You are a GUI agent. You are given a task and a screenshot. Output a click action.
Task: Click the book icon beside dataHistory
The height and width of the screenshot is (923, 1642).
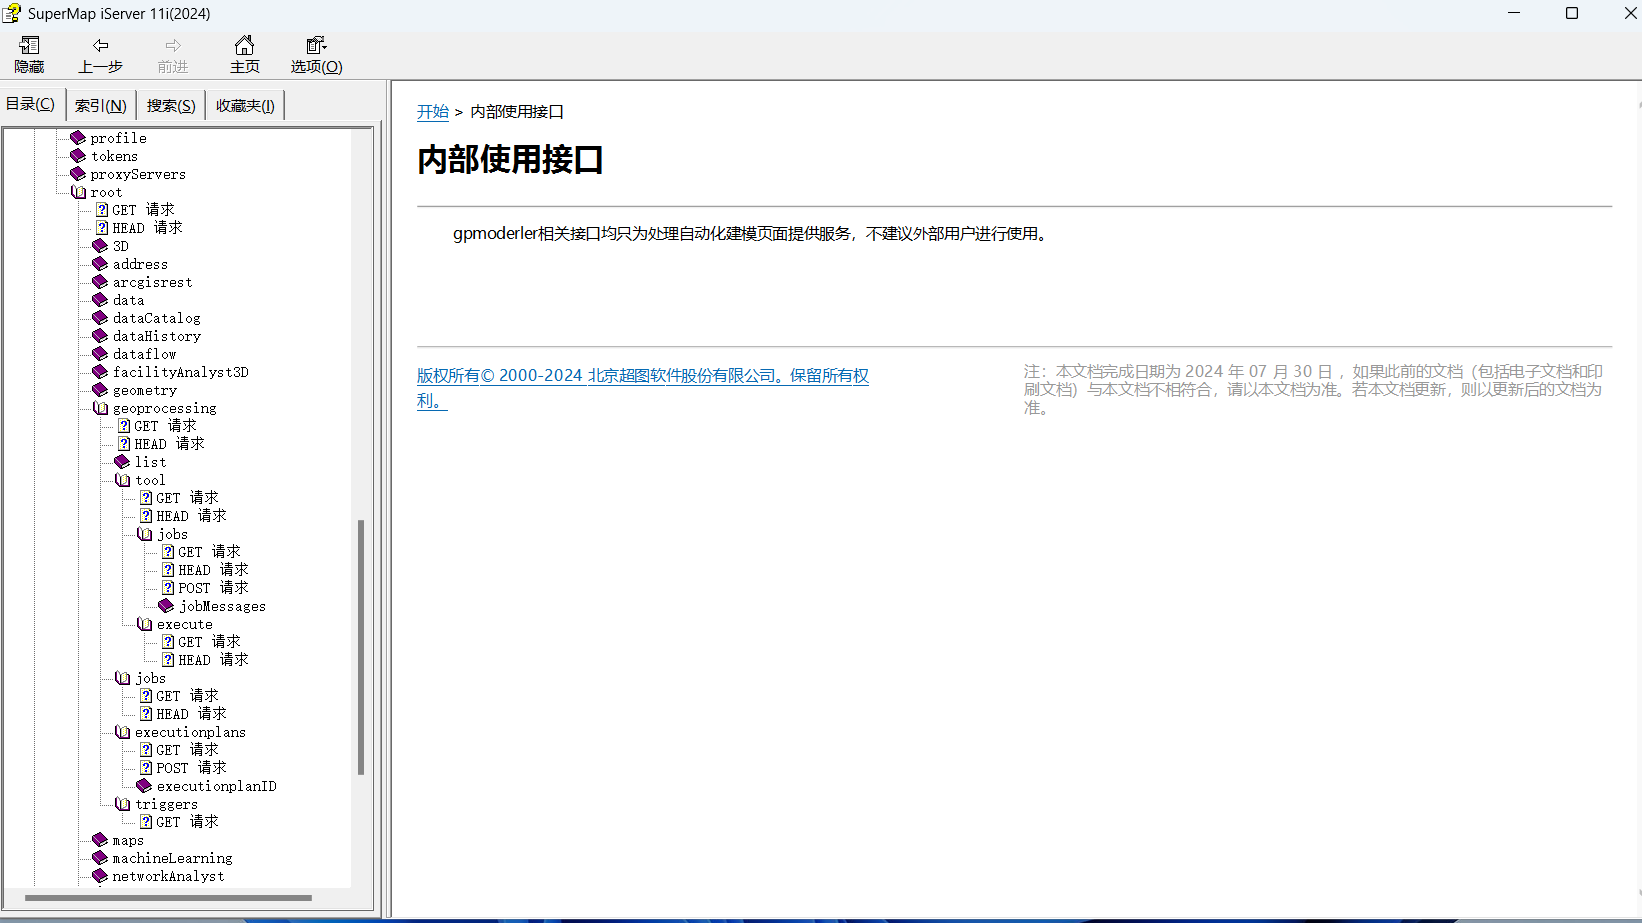pos(100,336)
